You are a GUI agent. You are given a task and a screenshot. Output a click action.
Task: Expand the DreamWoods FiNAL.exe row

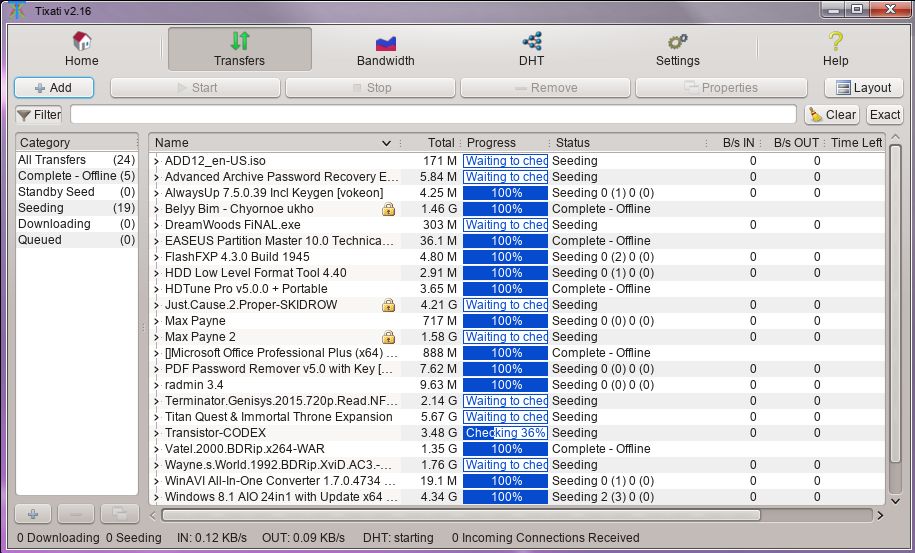(x=156, y=225)
